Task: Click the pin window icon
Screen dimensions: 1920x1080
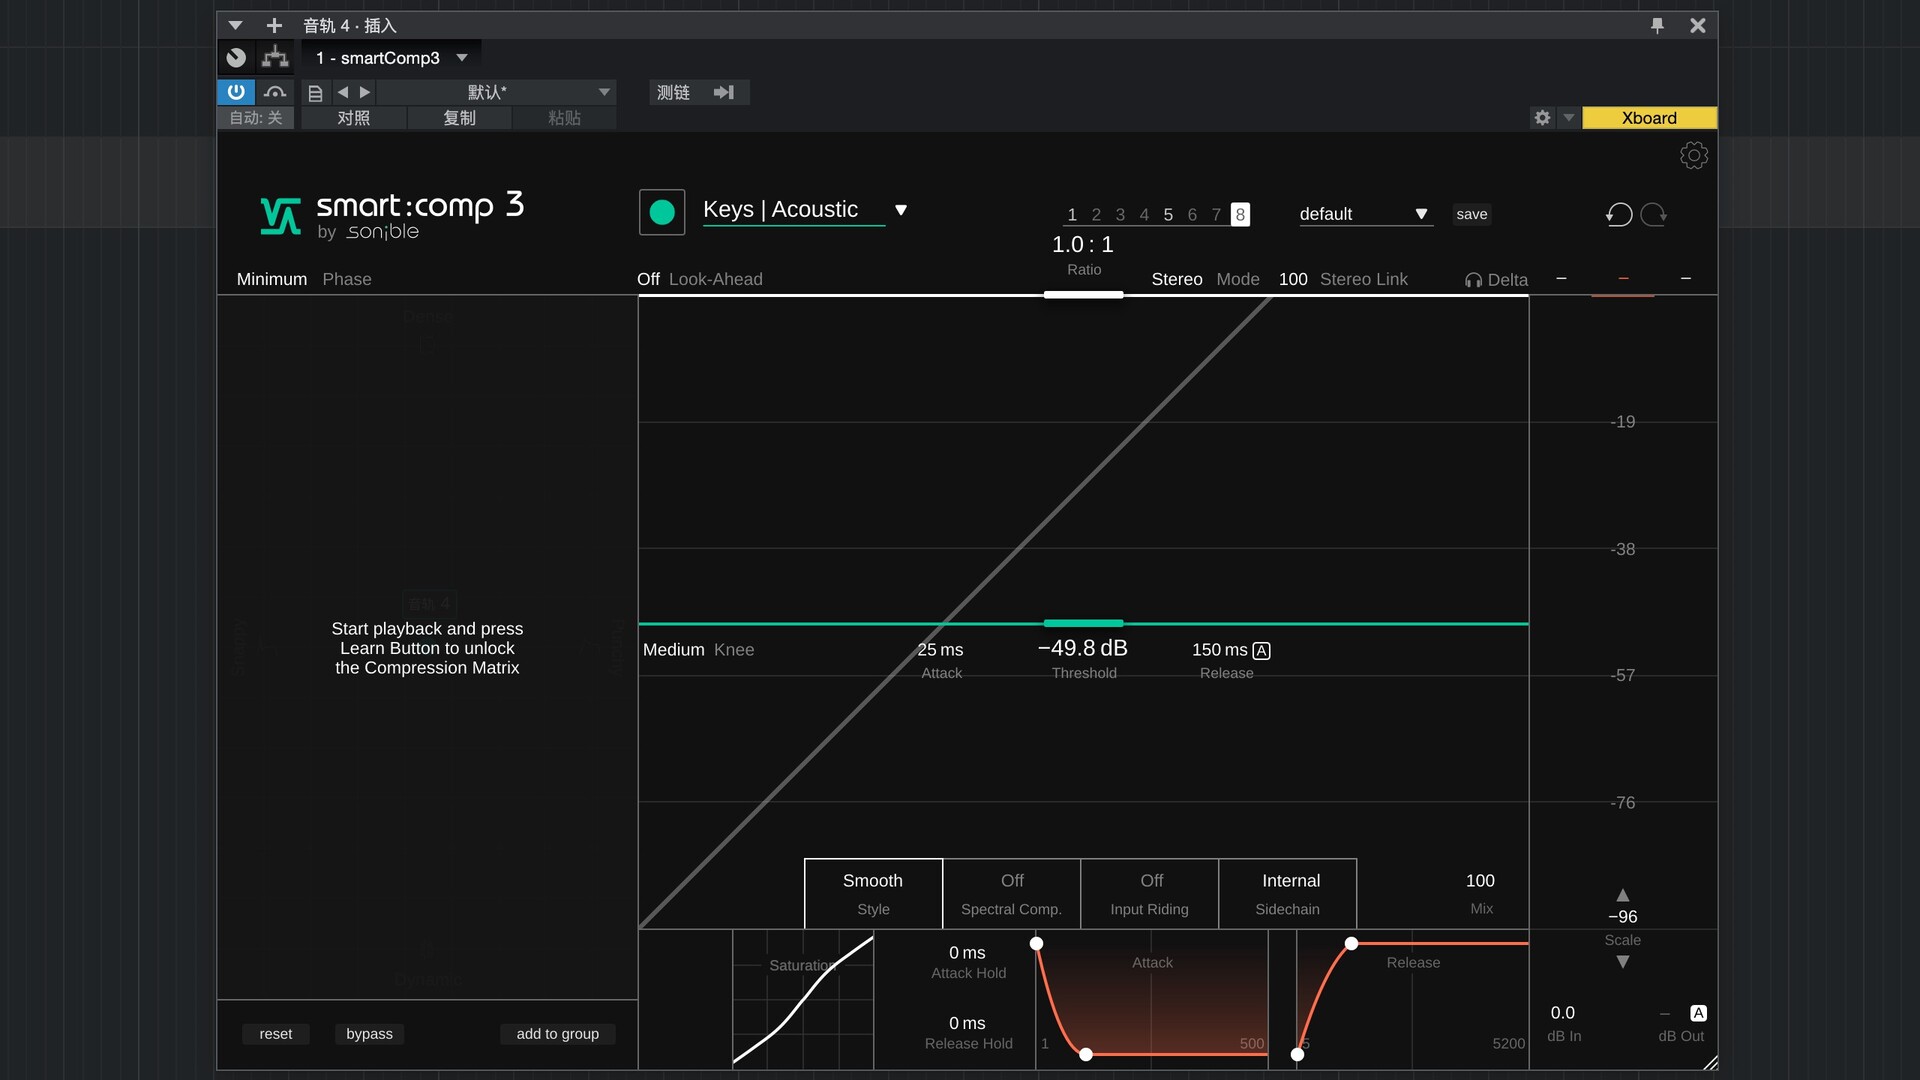Action: 1657,26
